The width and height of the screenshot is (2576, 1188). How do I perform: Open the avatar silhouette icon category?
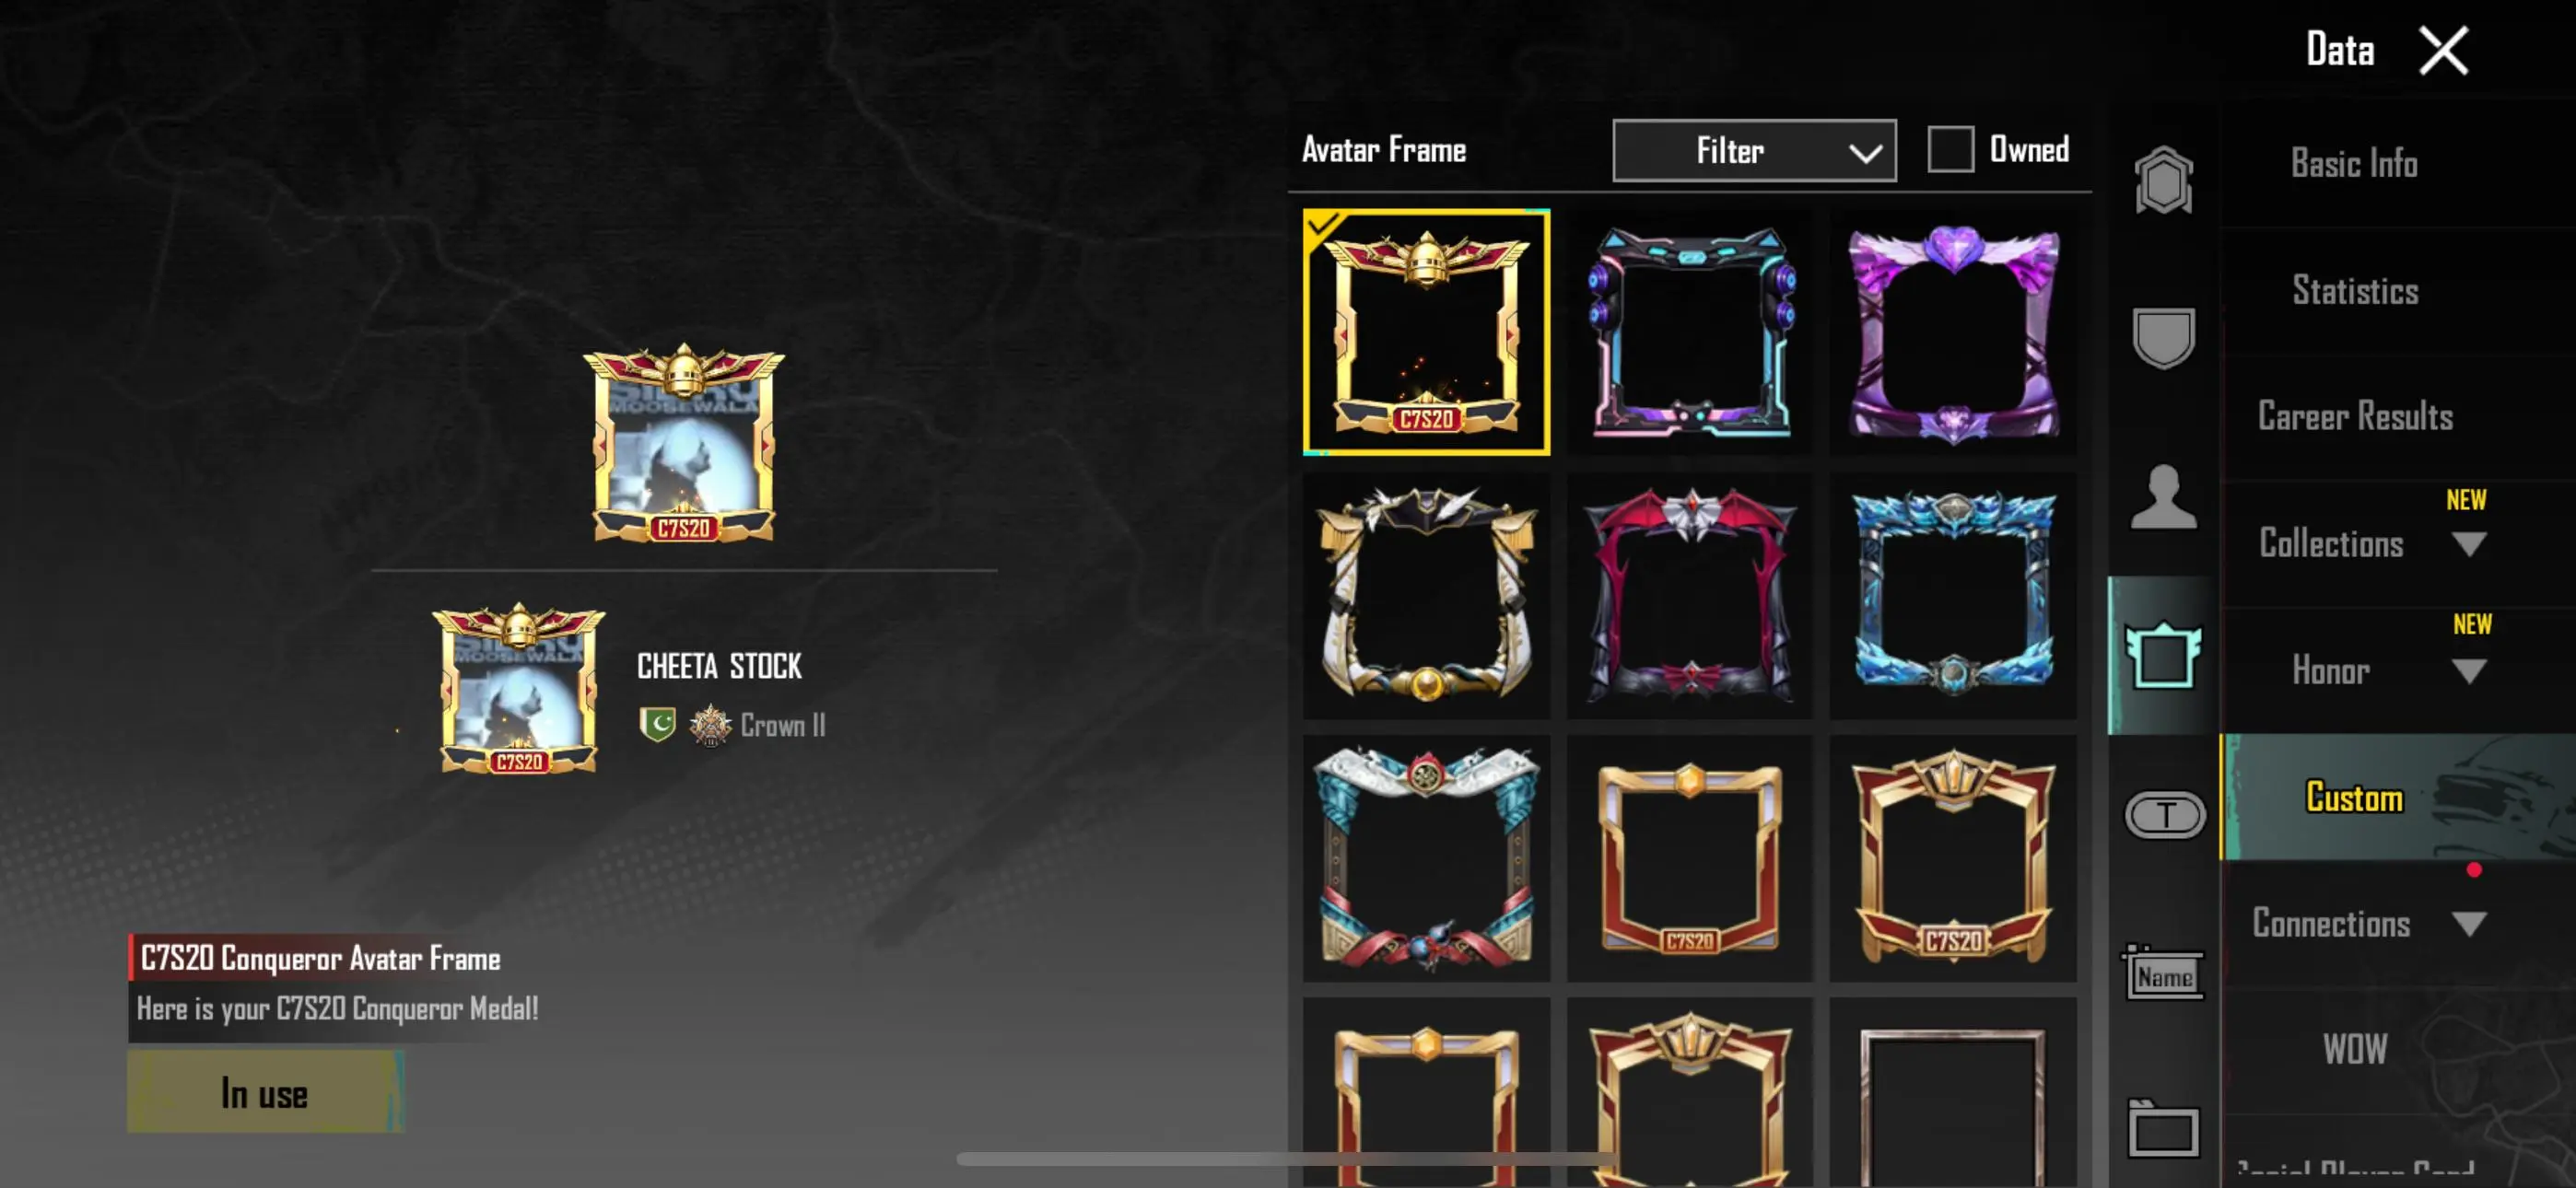[2163, 496]
